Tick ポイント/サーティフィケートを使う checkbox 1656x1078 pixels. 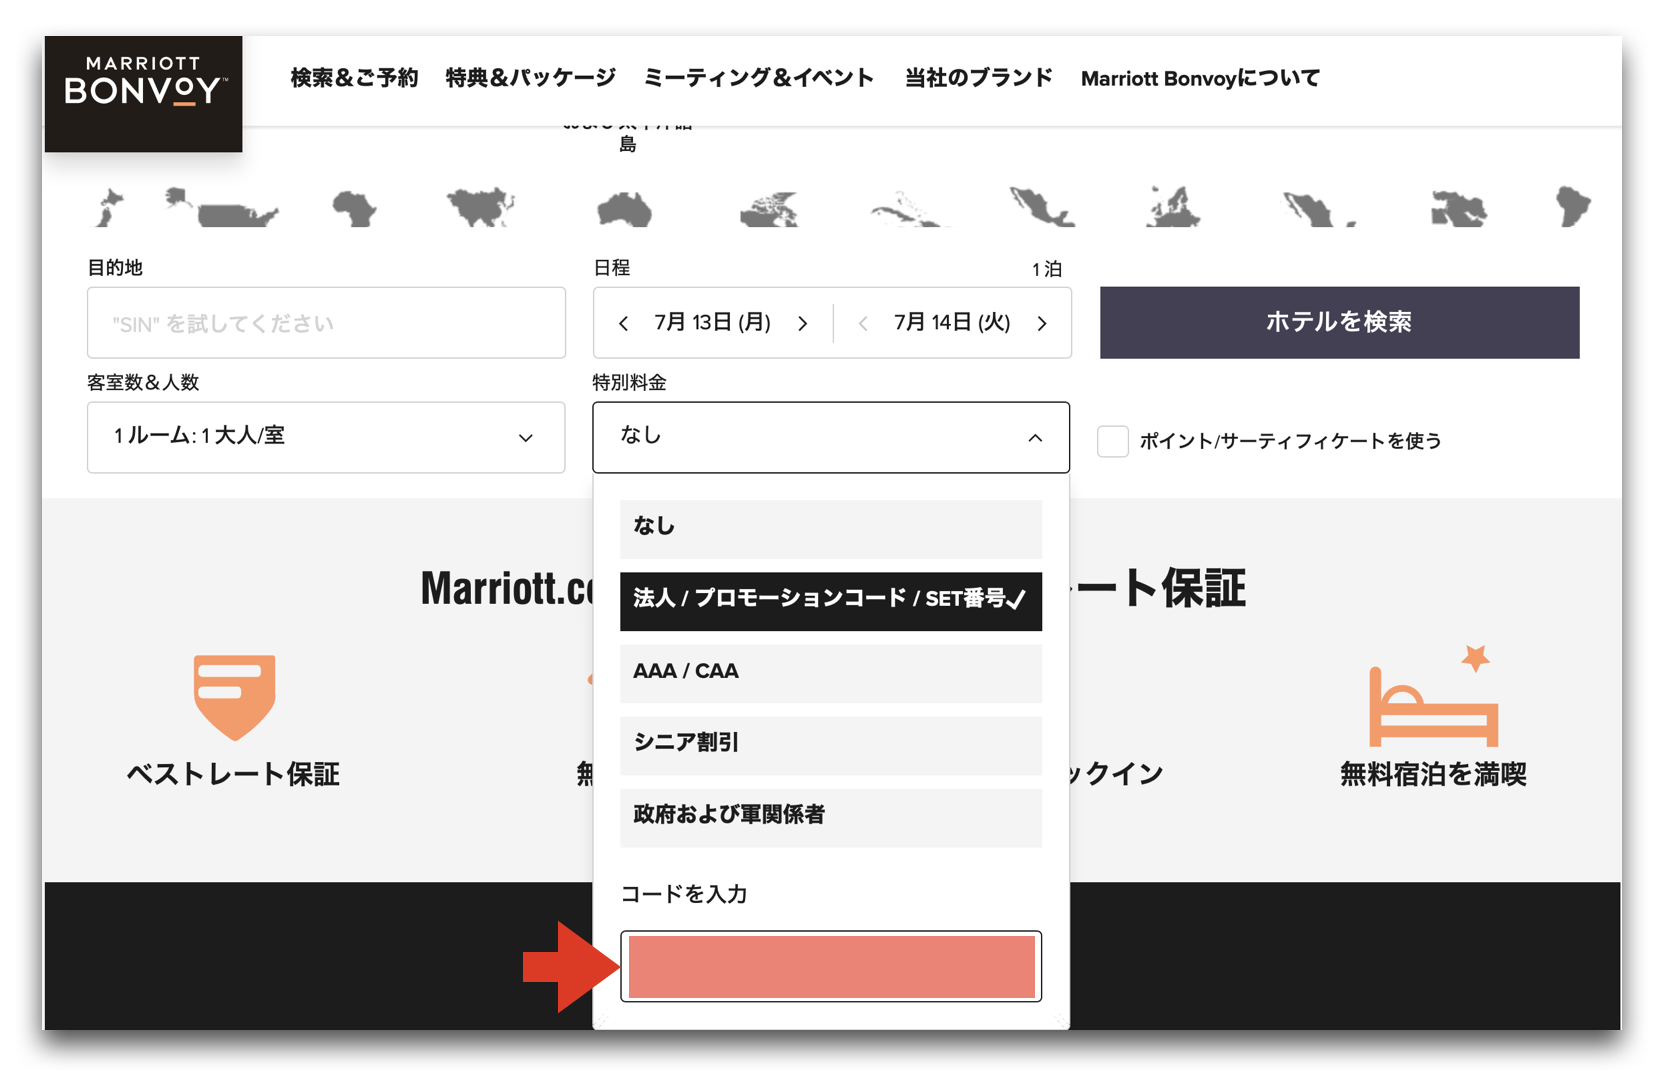(1113, 441)
